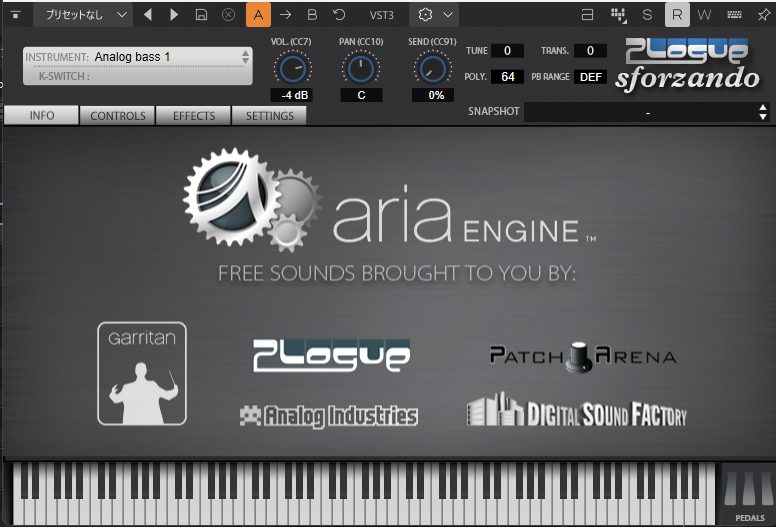Click the K-SWITCH field
776x527 pixels.
click(x=138, y=76)
